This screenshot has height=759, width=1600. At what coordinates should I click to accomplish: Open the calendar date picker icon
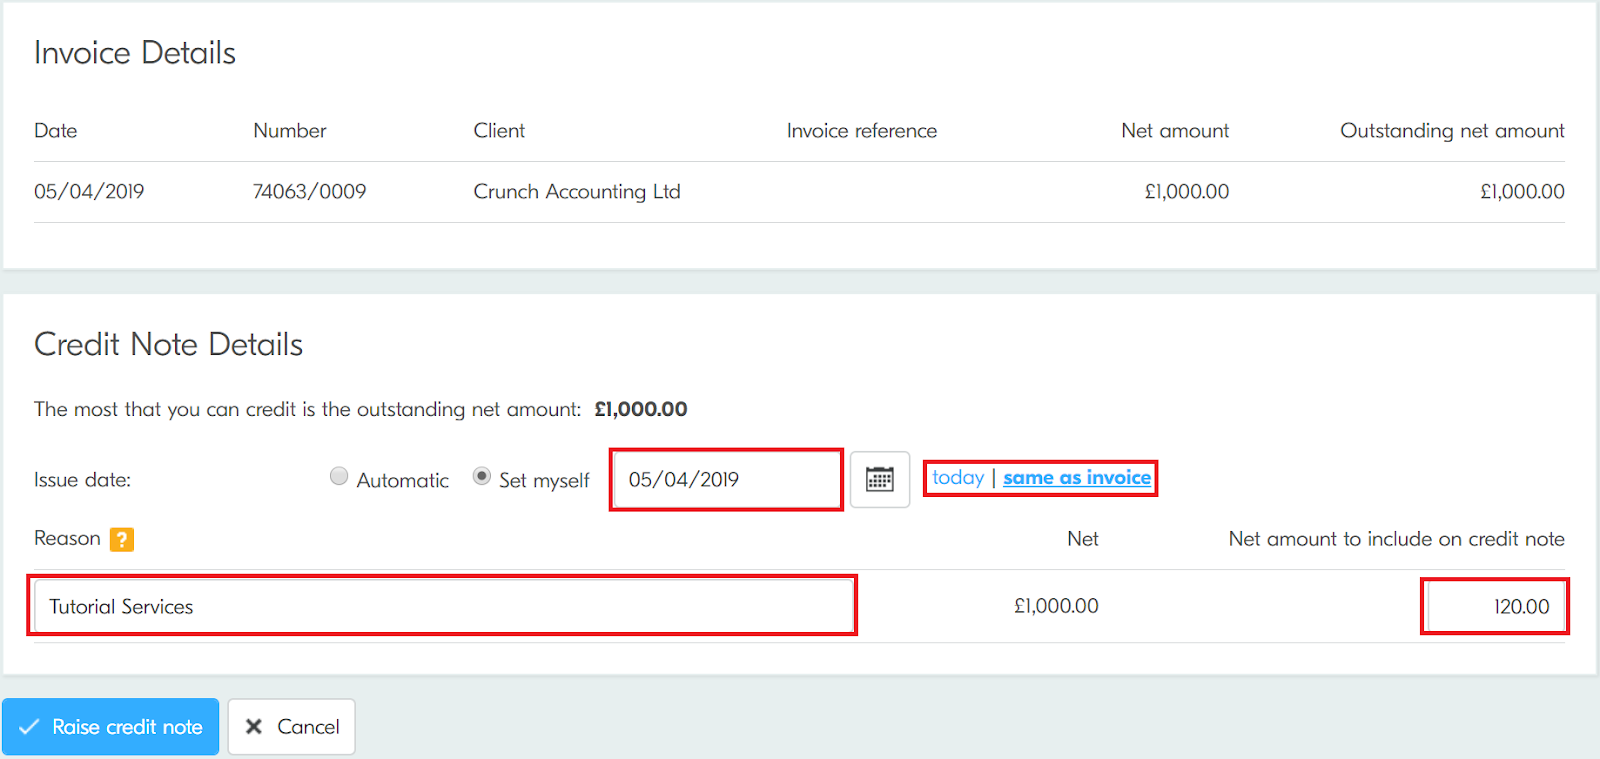(x=880, y=479)
